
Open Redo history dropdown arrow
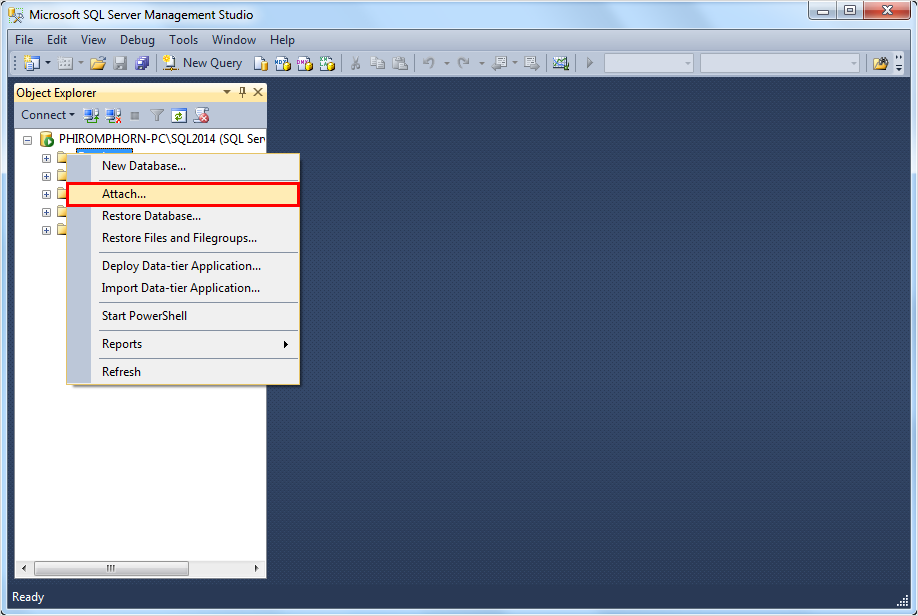(481, 63)
